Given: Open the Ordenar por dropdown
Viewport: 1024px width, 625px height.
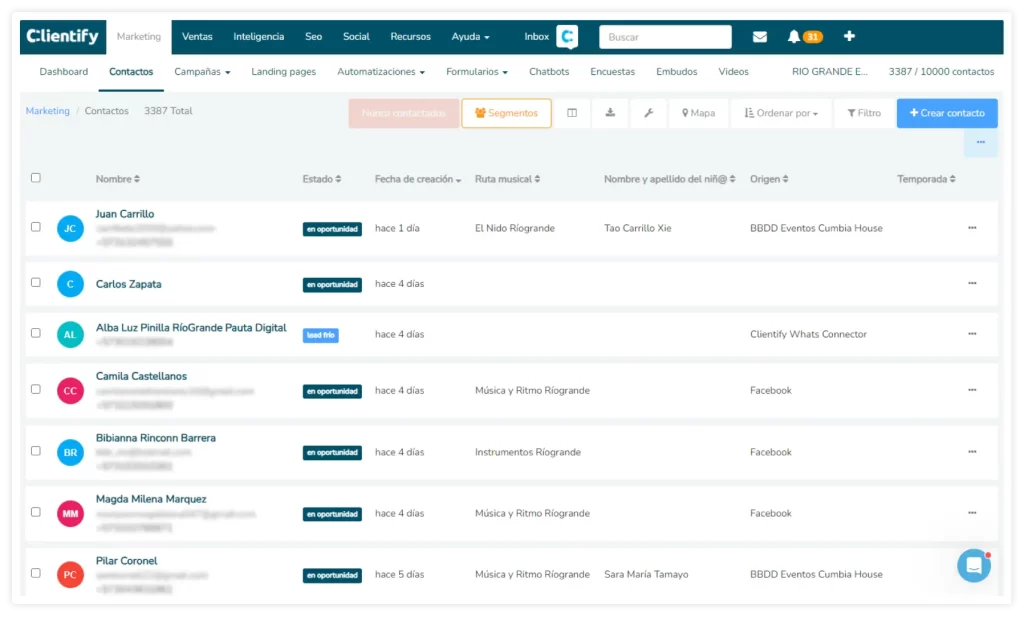Looking at the screenshot, I should [781, 113].
